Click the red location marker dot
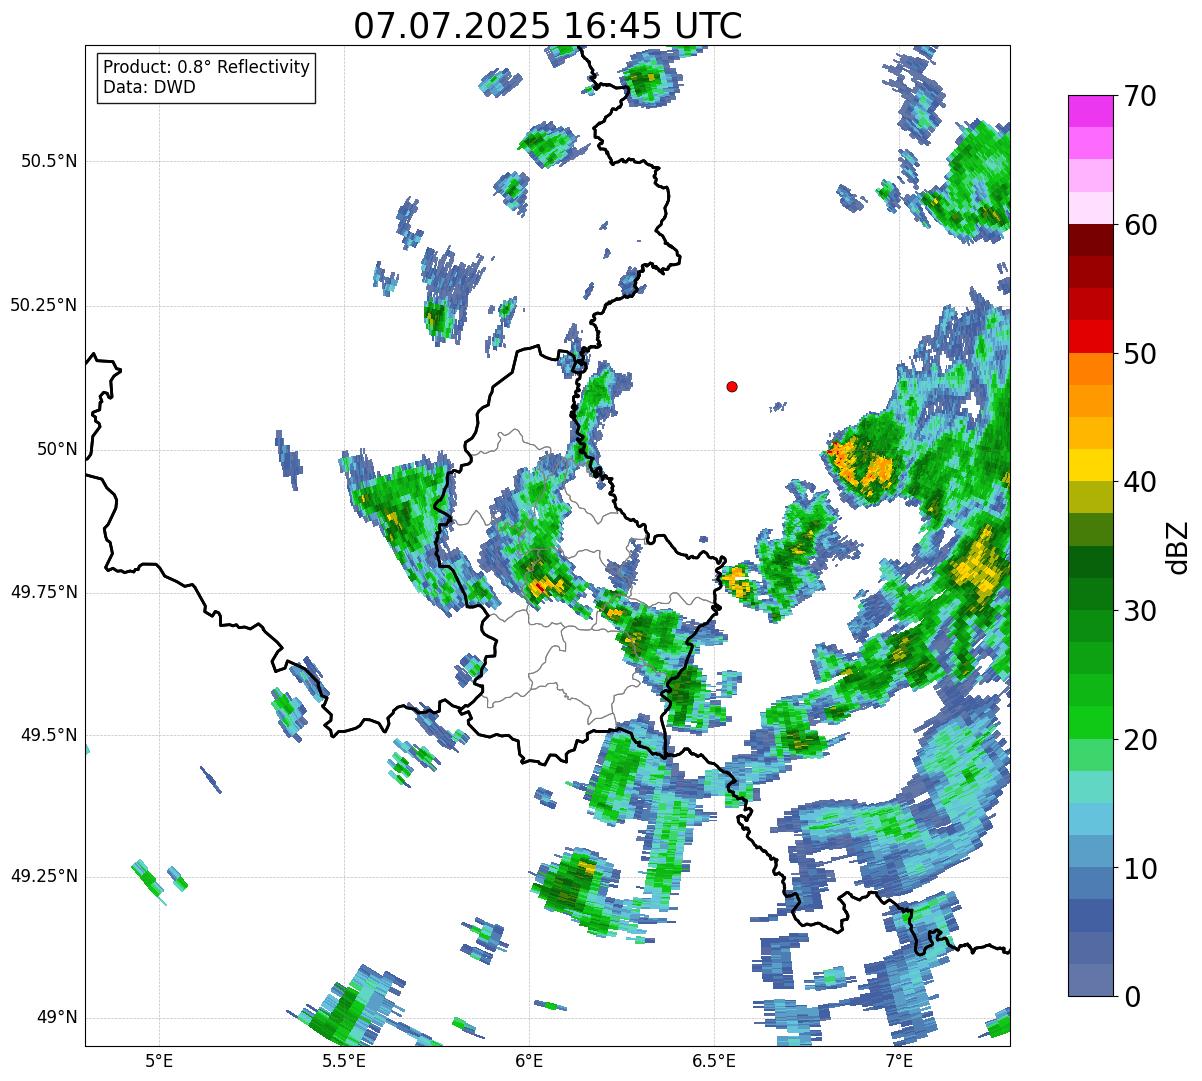This screenshot has width=1202, height=1081. [732, 386]
